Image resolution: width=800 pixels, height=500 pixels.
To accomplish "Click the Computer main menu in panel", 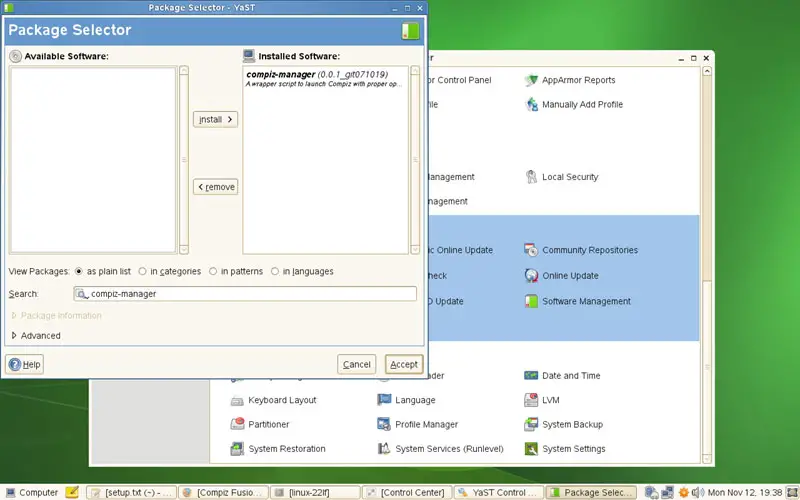I will click(31, 492).
